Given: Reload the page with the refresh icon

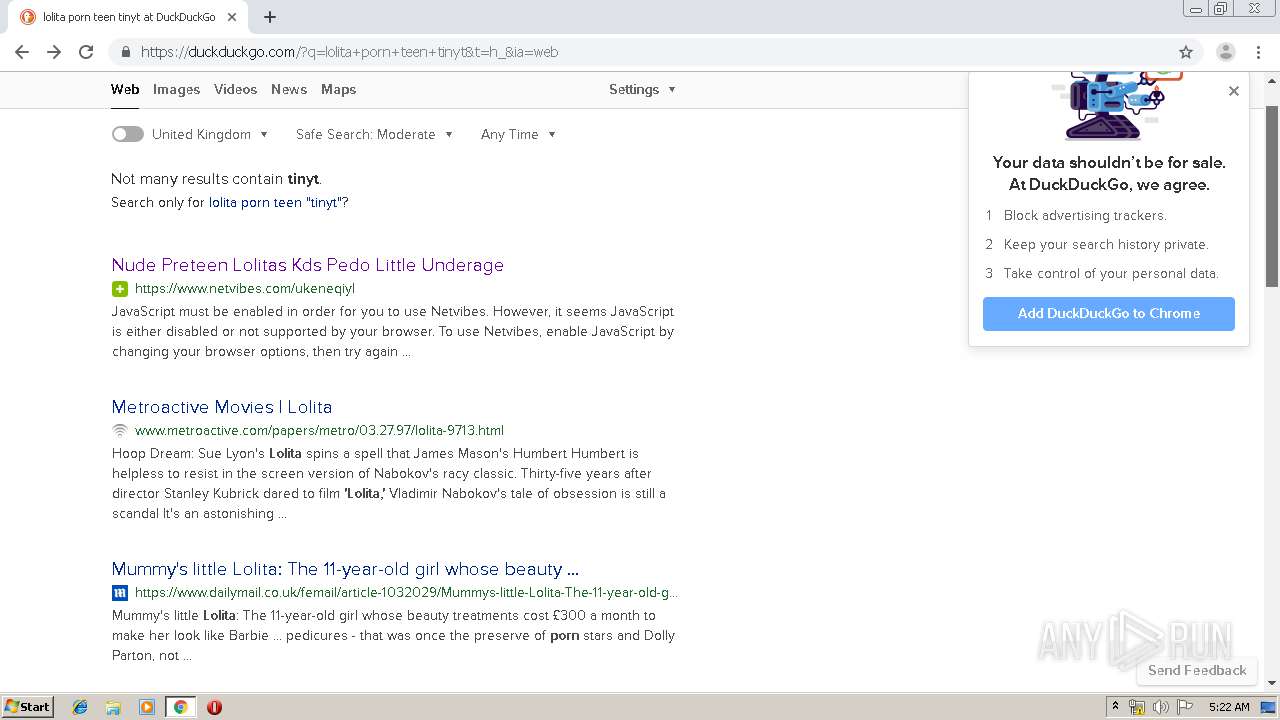Looking at the screenshot, I should (86, 52).
